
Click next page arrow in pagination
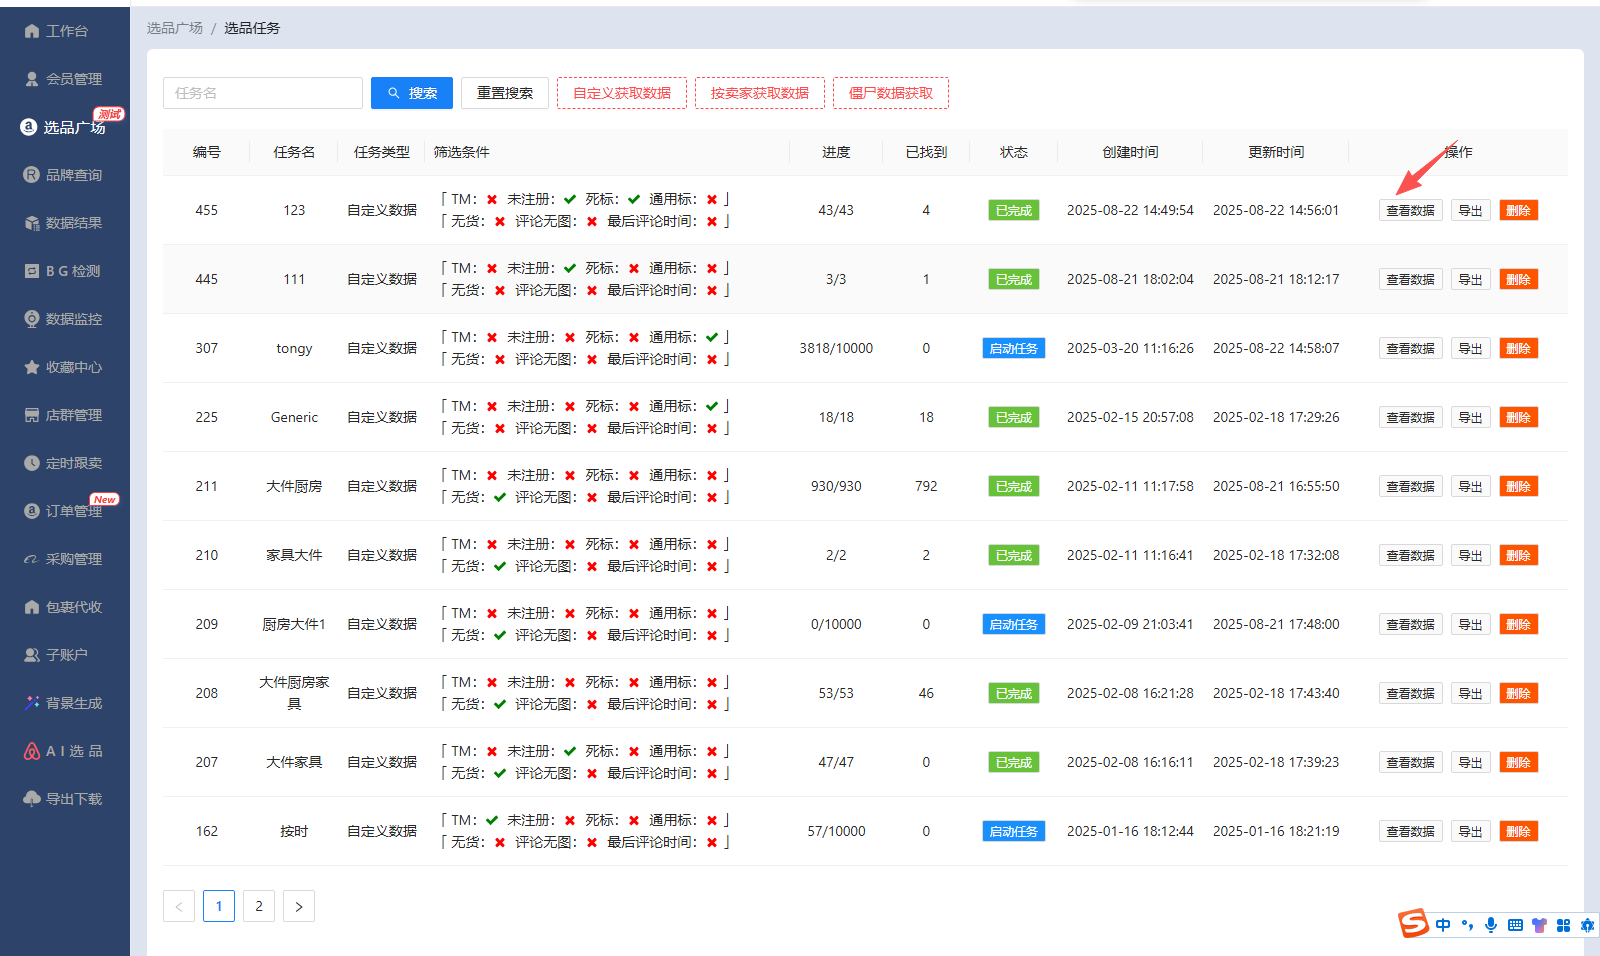pos(299,906)
